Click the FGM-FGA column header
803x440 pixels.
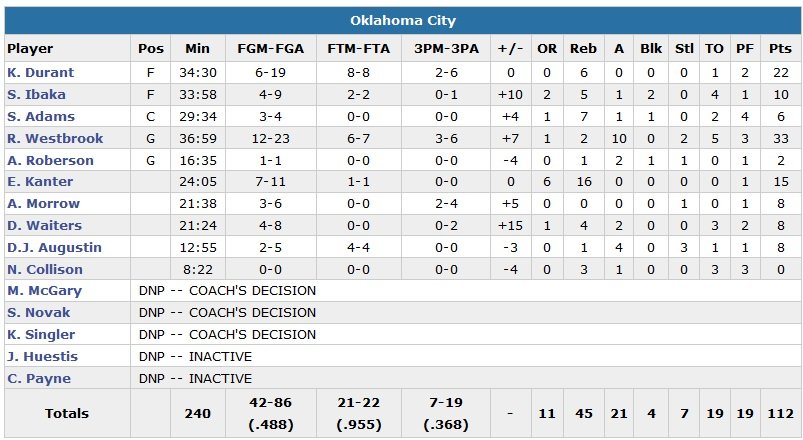(x=265, y=49)
